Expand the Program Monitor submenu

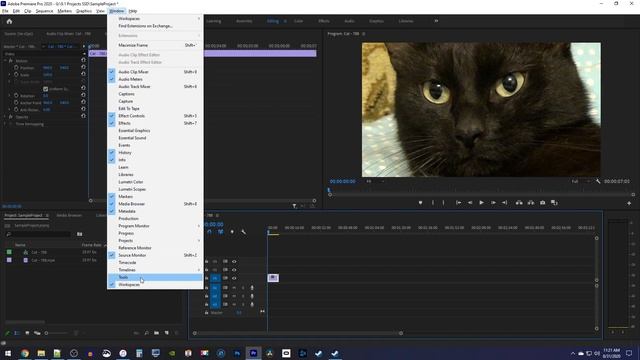click(x=155, y=226)
